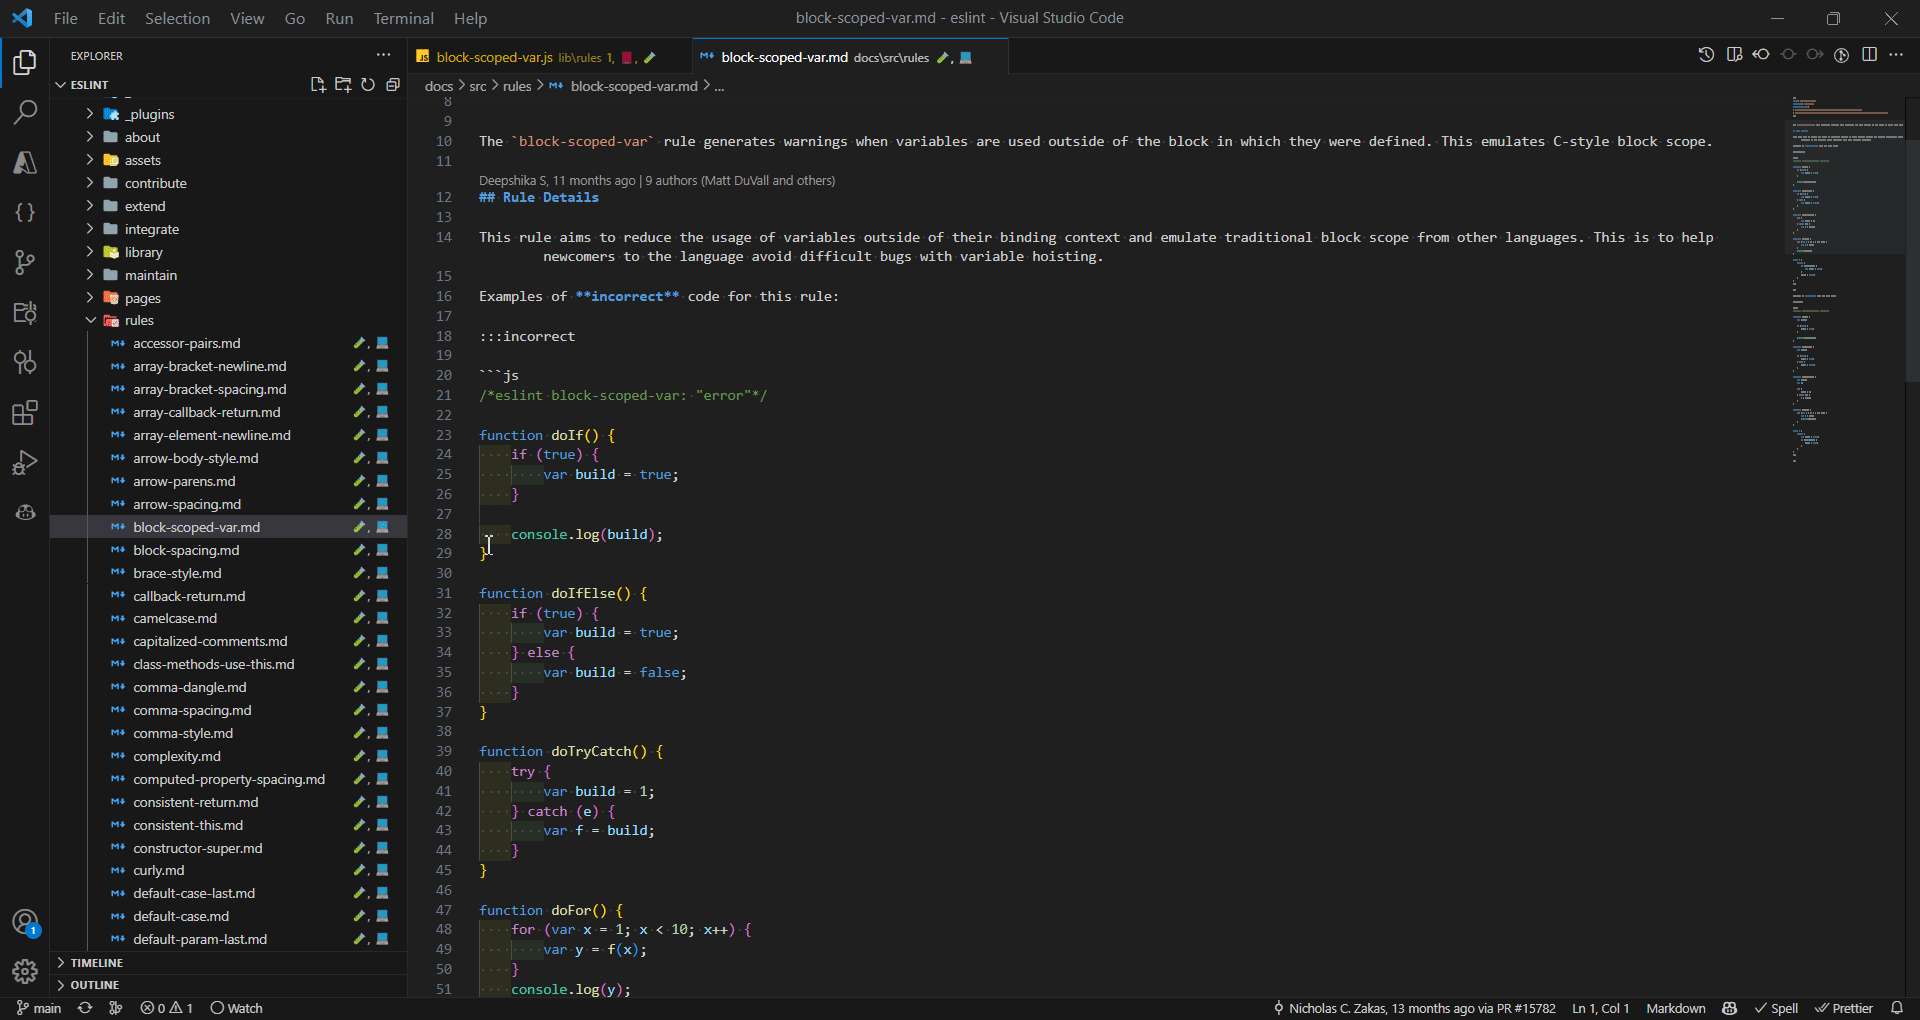Change Markdown language mode
1920x1020 pixels.
pyautogui.click(x=1675, y=1008)
